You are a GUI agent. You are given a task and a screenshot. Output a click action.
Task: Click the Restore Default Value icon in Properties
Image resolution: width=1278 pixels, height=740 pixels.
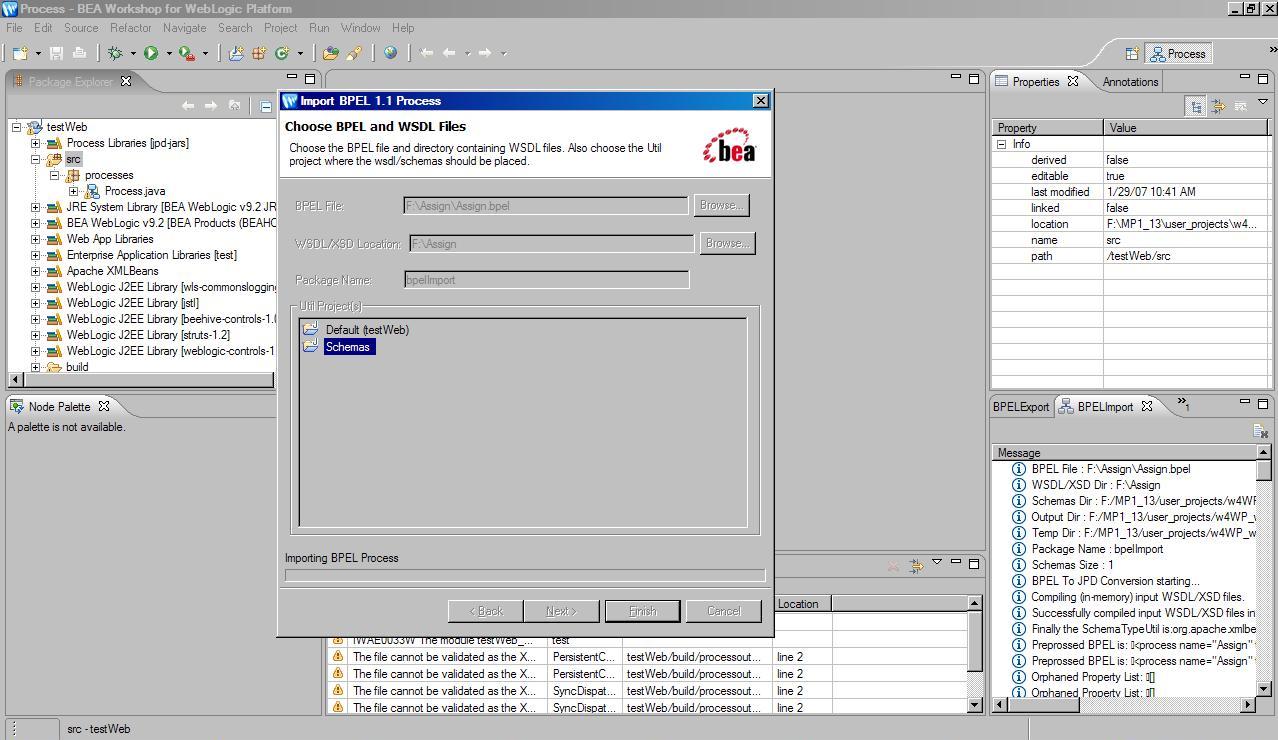tap(1241, 105)
